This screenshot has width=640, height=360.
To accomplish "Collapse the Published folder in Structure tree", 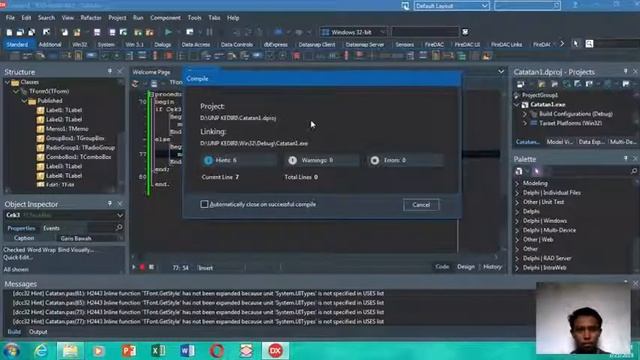I will [24, 101].
